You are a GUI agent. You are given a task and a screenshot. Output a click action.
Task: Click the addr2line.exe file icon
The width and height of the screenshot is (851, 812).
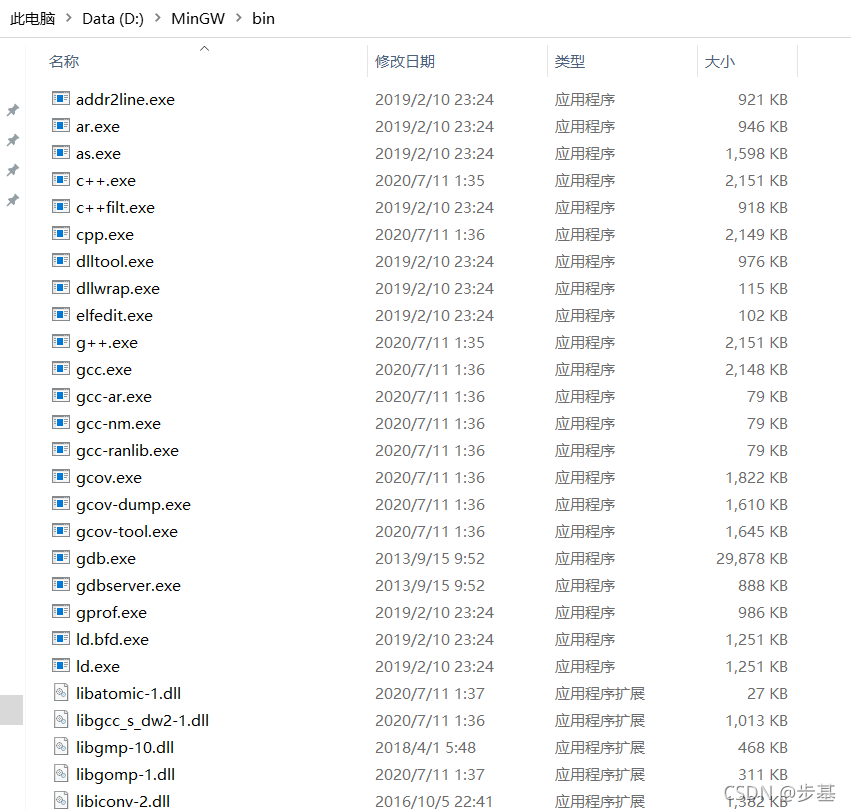click(x=61, y=99)
